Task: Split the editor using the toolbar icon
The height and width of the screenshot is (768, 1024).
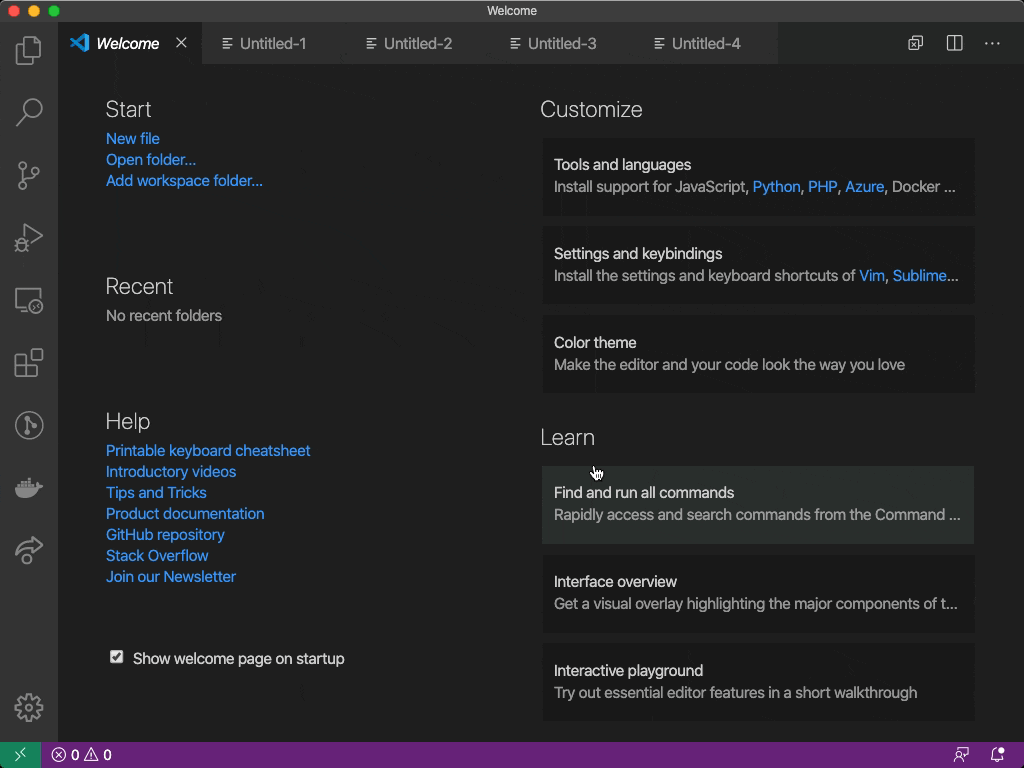Action: (954, 43)
